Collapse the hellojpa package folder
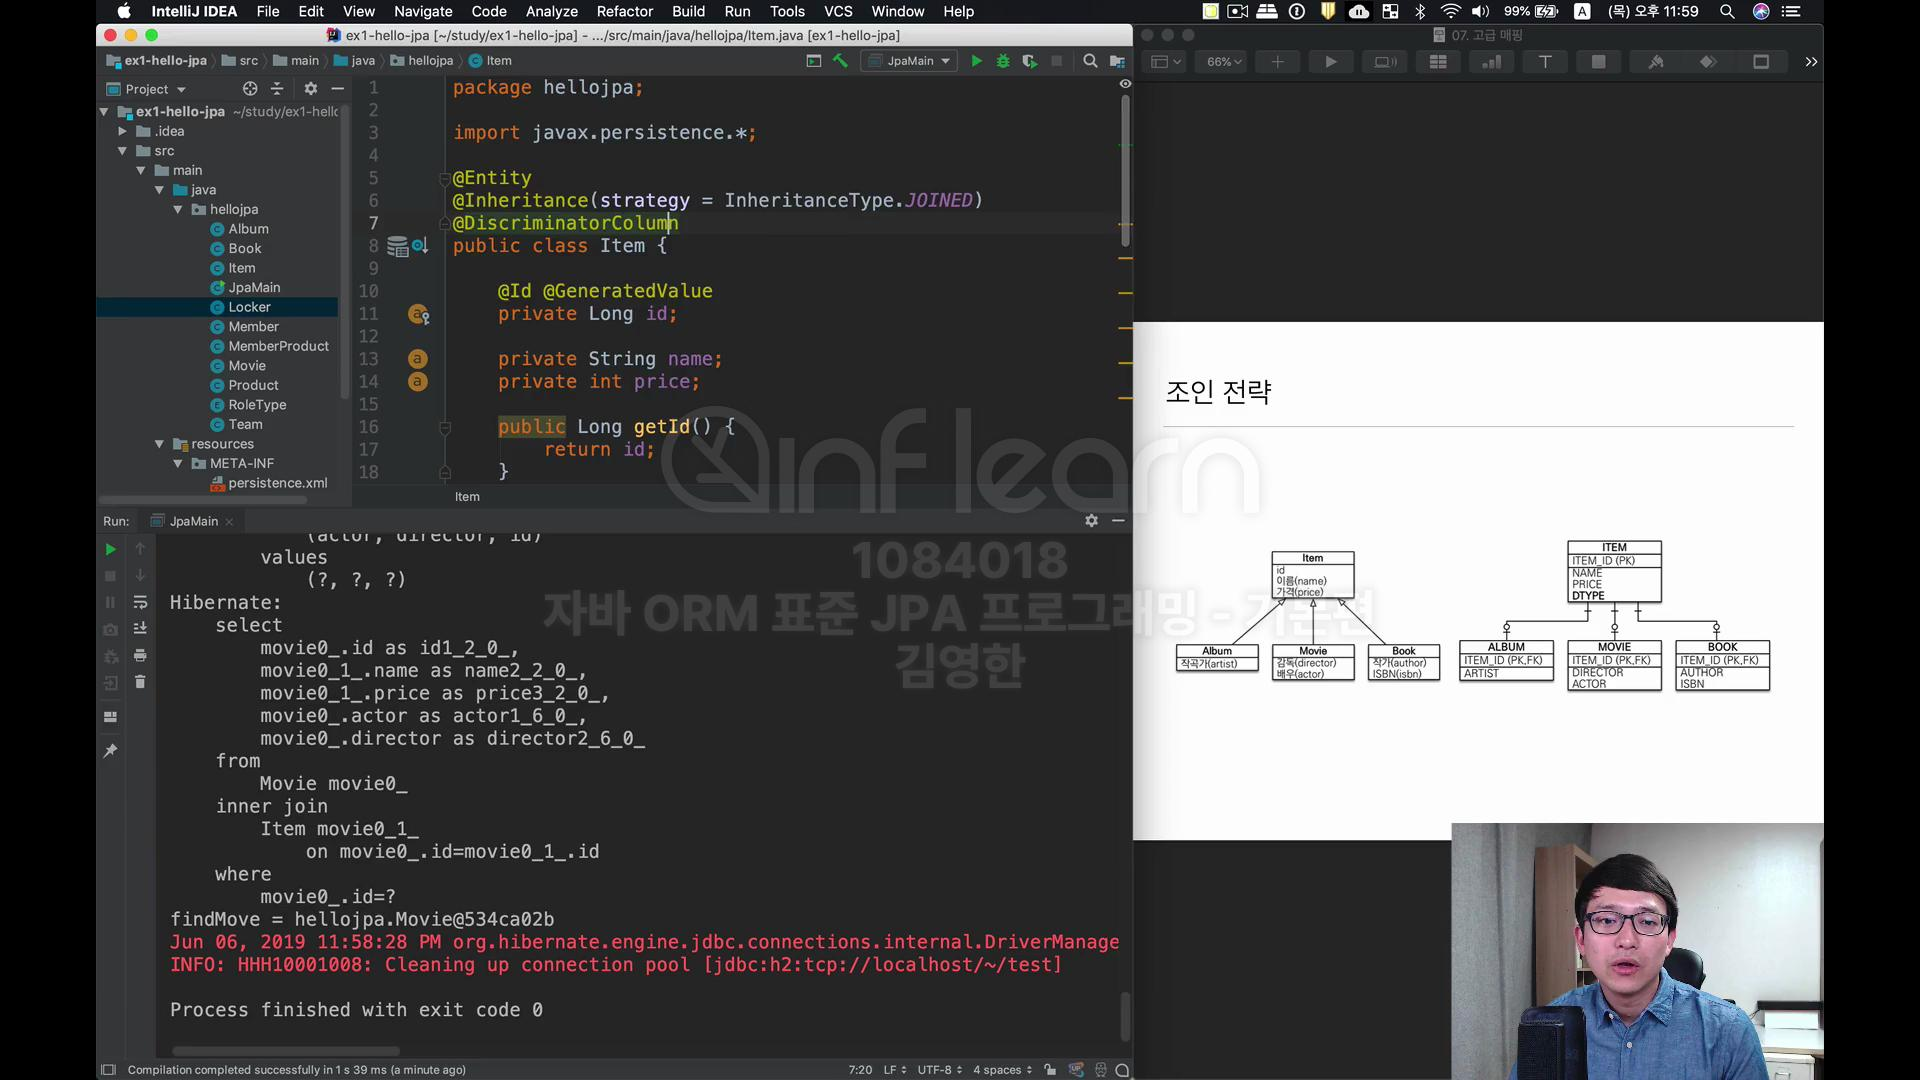 [178, 210]
